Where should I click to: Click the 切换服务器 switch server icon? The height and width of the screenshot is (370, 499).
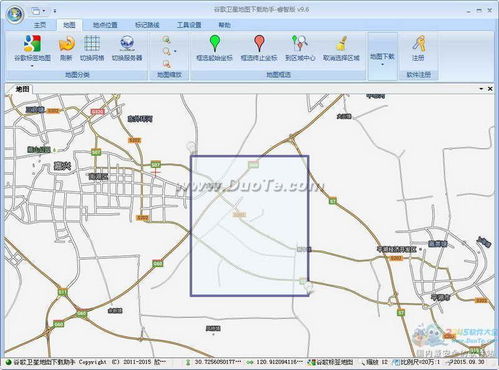click(x=127, y=43)
